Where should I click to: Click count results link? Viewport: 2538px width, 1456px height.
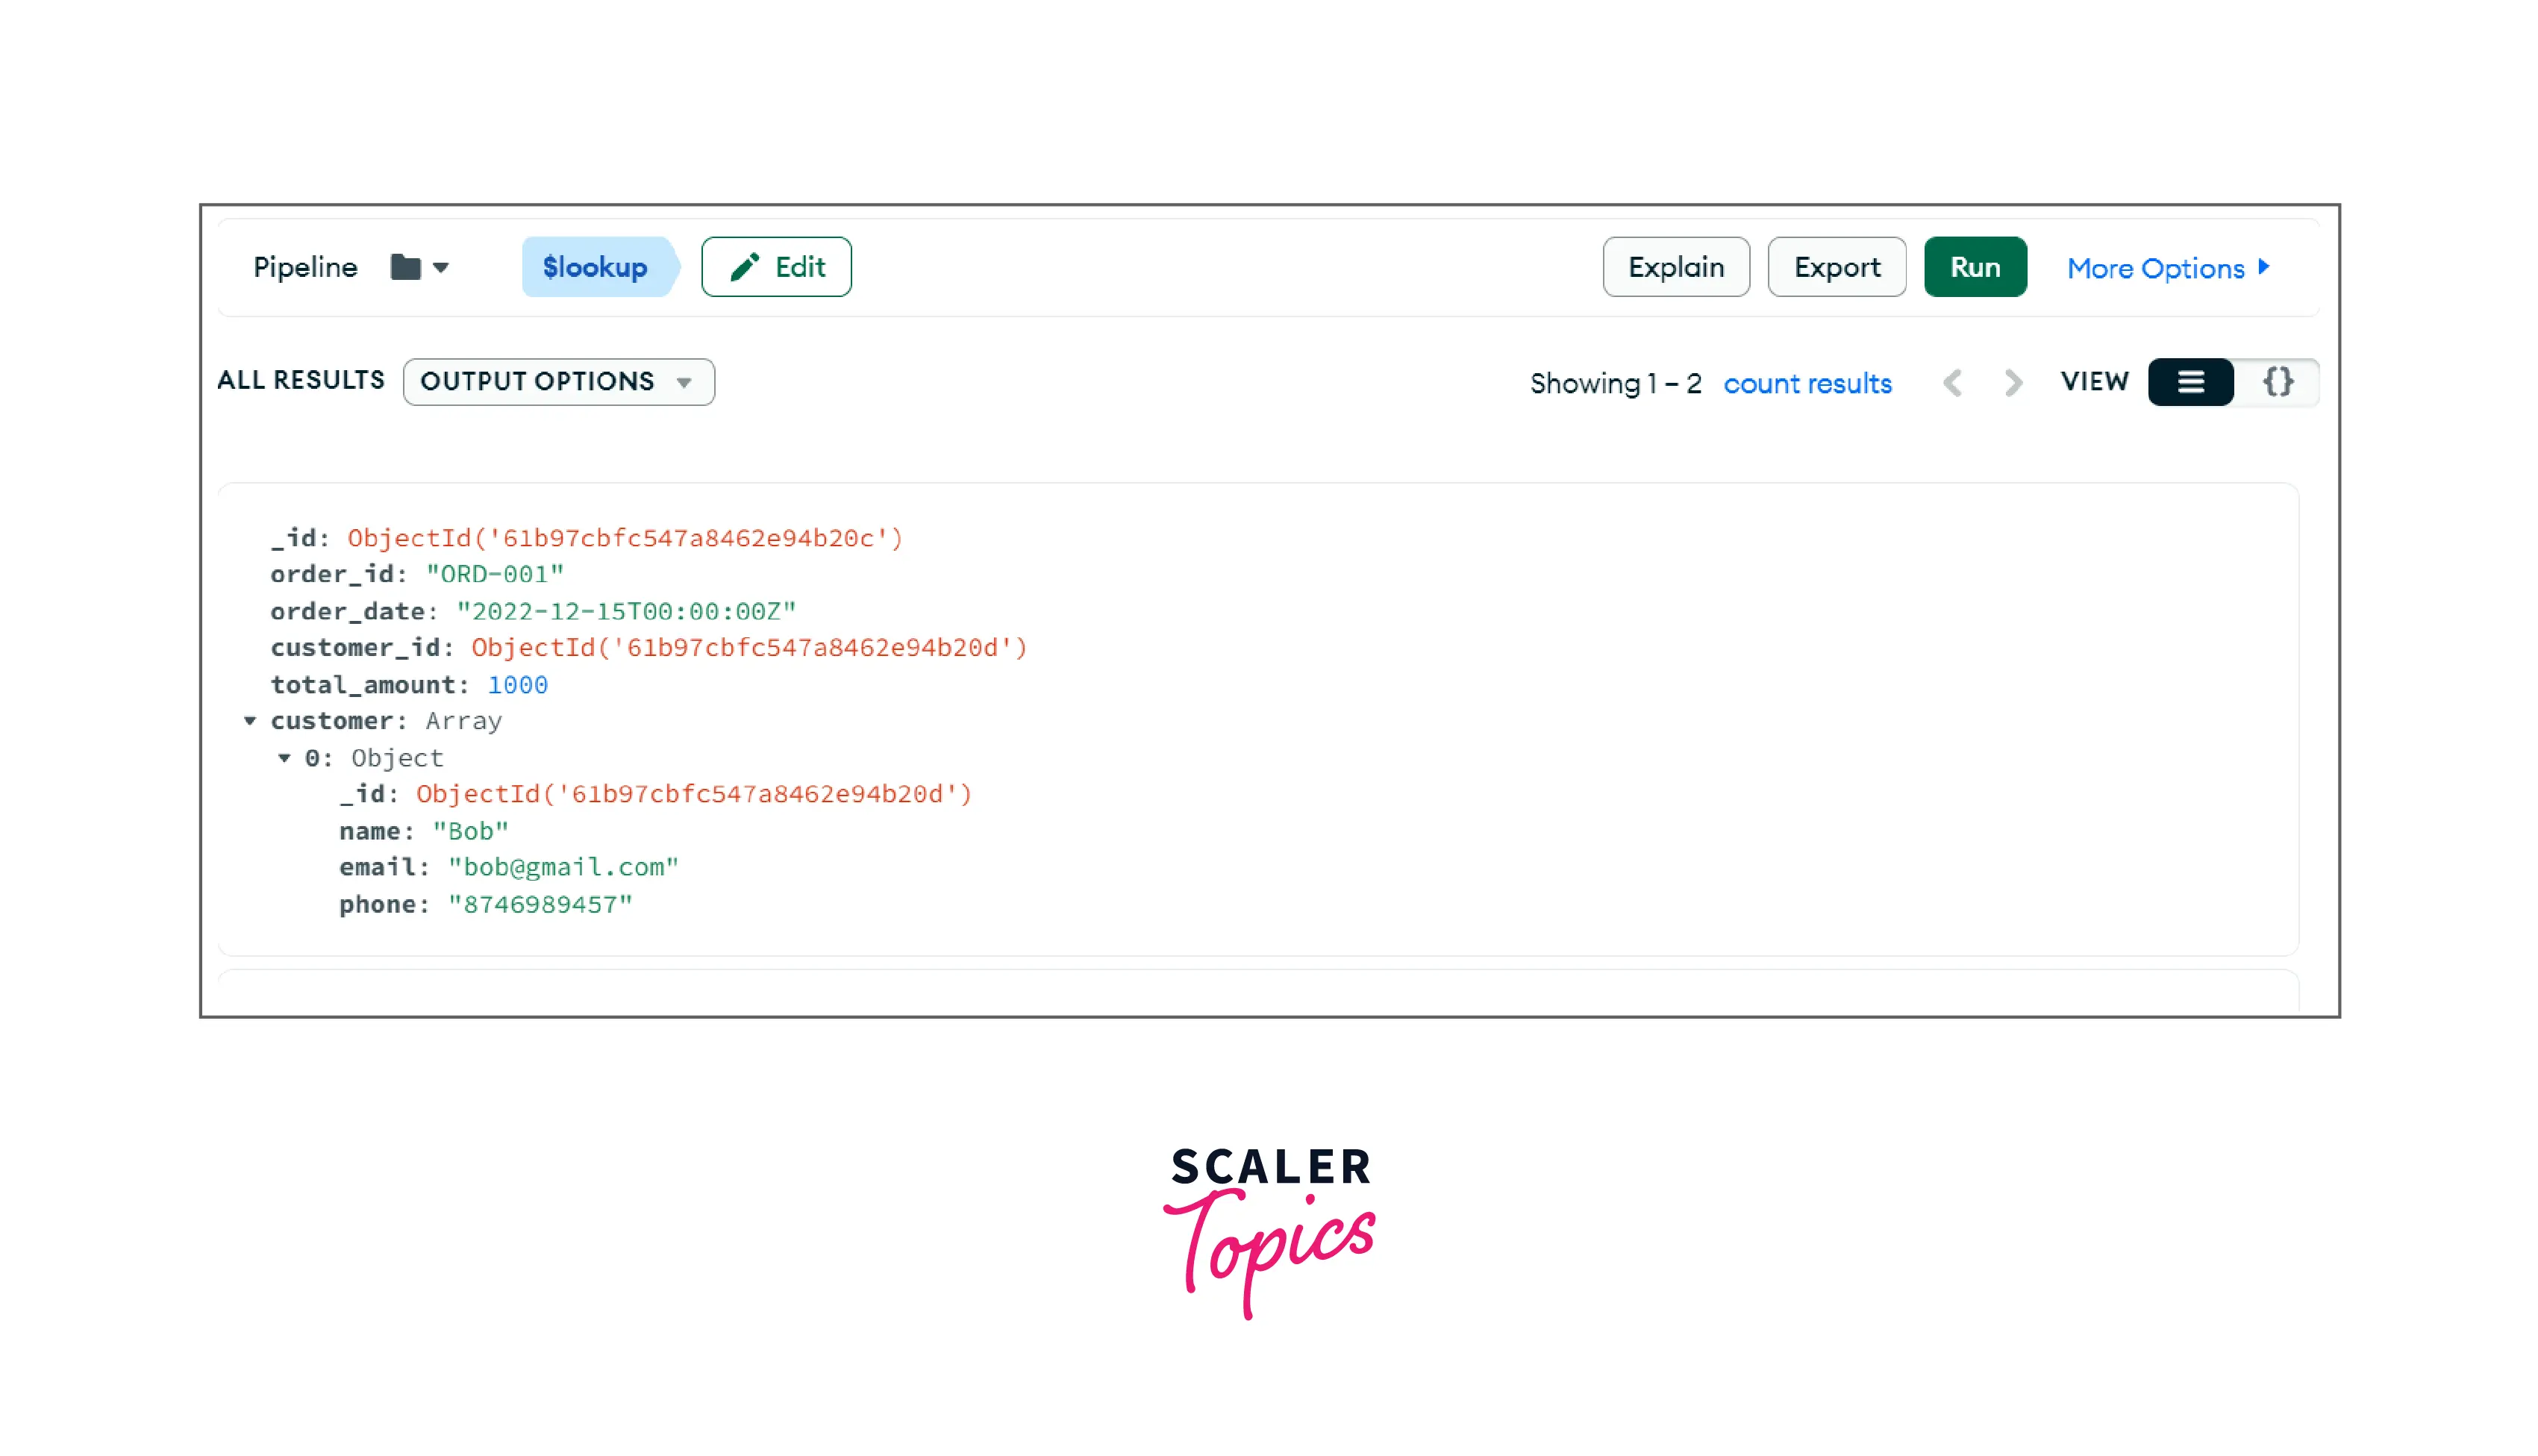[1807, 382]
